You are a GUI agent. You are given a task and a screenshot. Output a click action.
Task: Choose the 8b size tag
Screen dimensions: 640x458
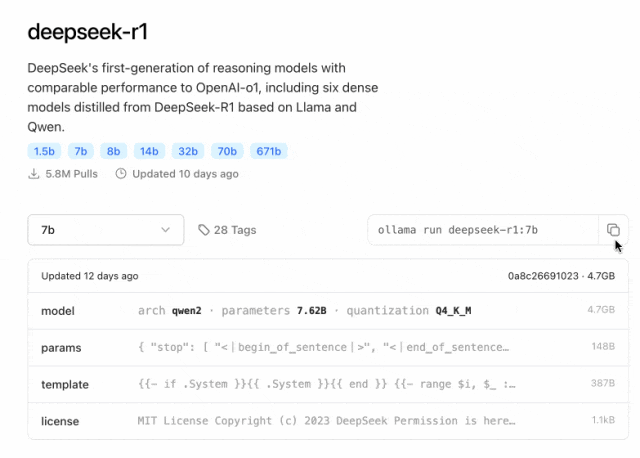[x=114, y=151]
